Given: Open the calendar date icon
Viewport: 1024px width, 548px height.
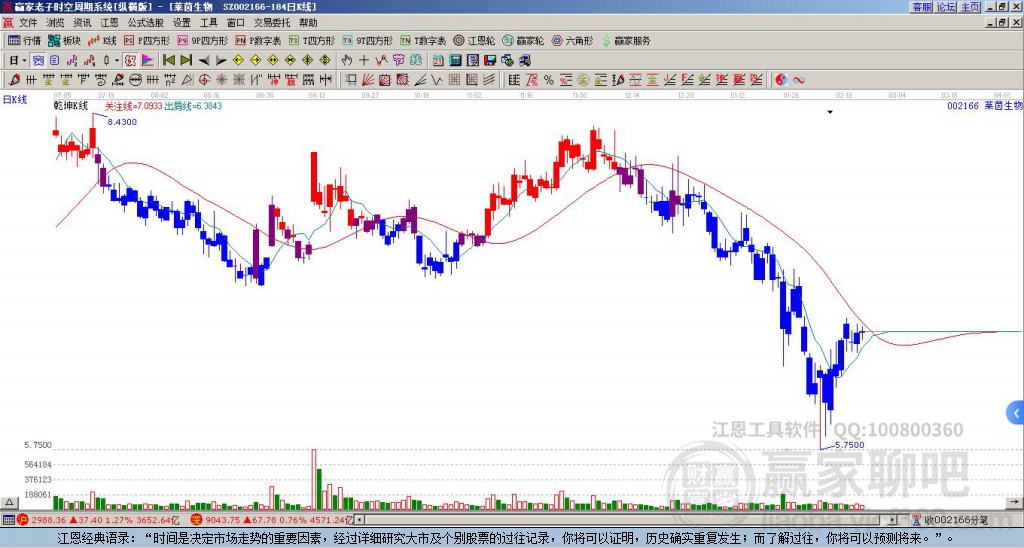Looking at the screenshot, I should tap(438, 60).
